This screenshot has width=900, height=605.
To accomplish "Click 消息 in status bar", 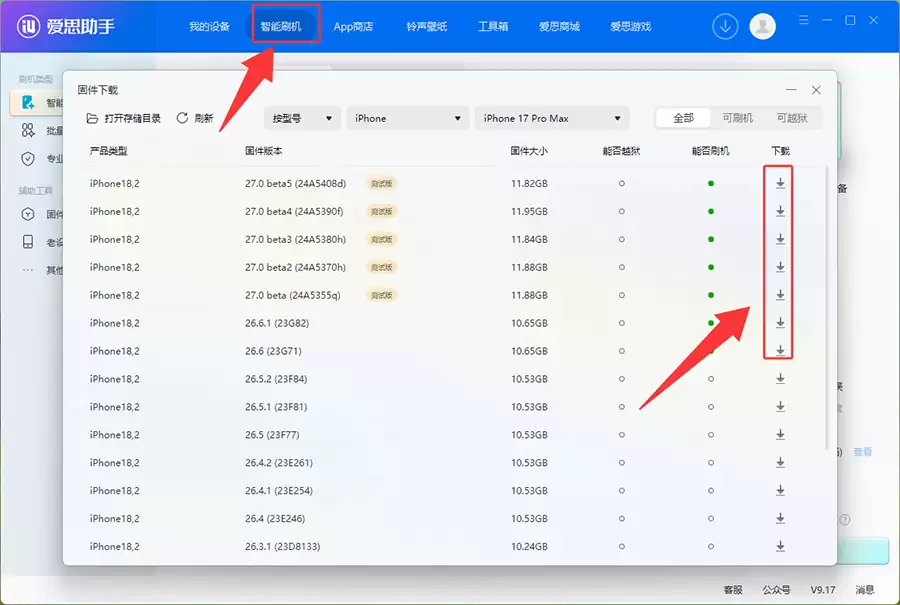I will 865,590.
